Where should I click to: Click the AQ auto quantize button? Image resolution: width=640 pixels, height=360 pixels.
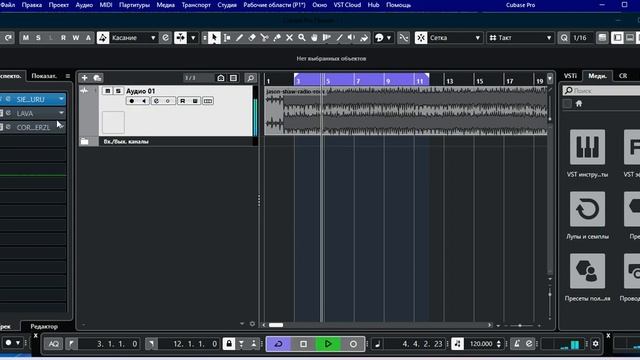point(53,344)
